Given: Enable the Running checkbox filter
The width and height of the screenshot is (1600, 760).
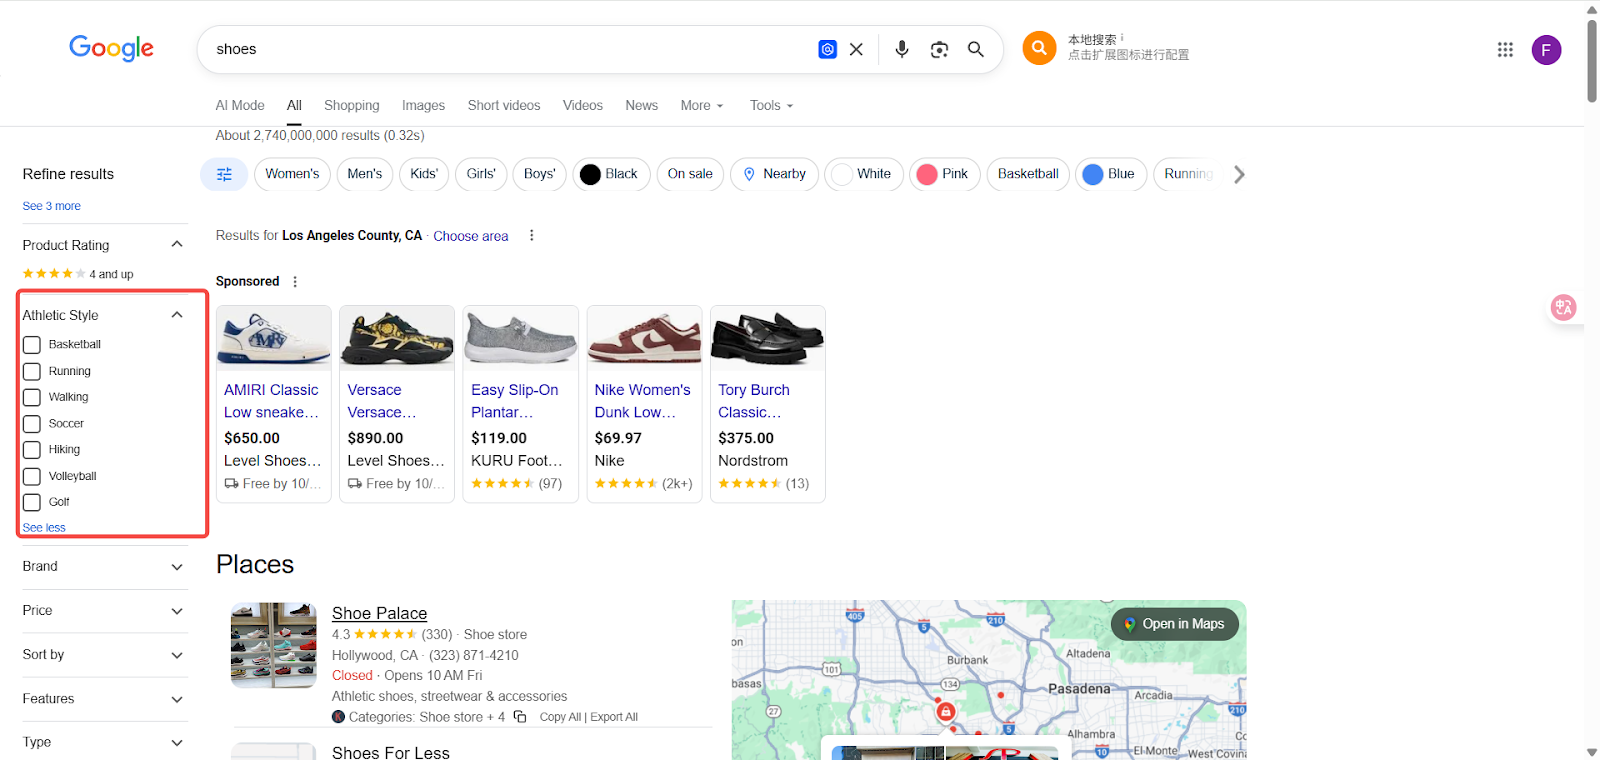Looking at the screenshot, I should click(x=32, y=371).
